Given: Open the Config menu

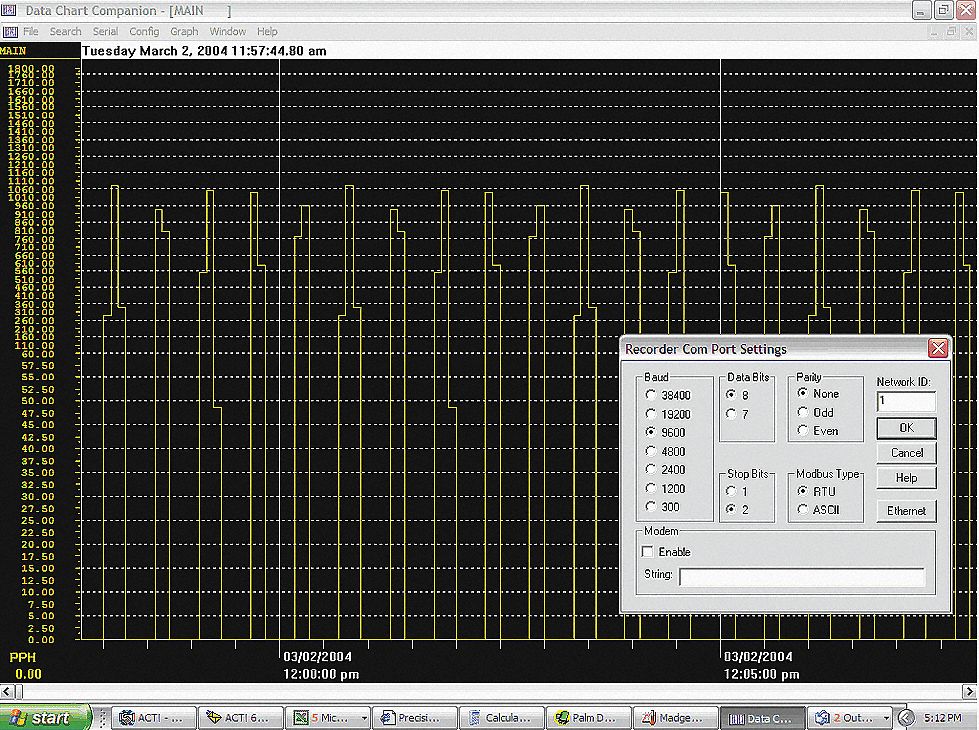Looking at the screenshot, I should click(144, 31).
